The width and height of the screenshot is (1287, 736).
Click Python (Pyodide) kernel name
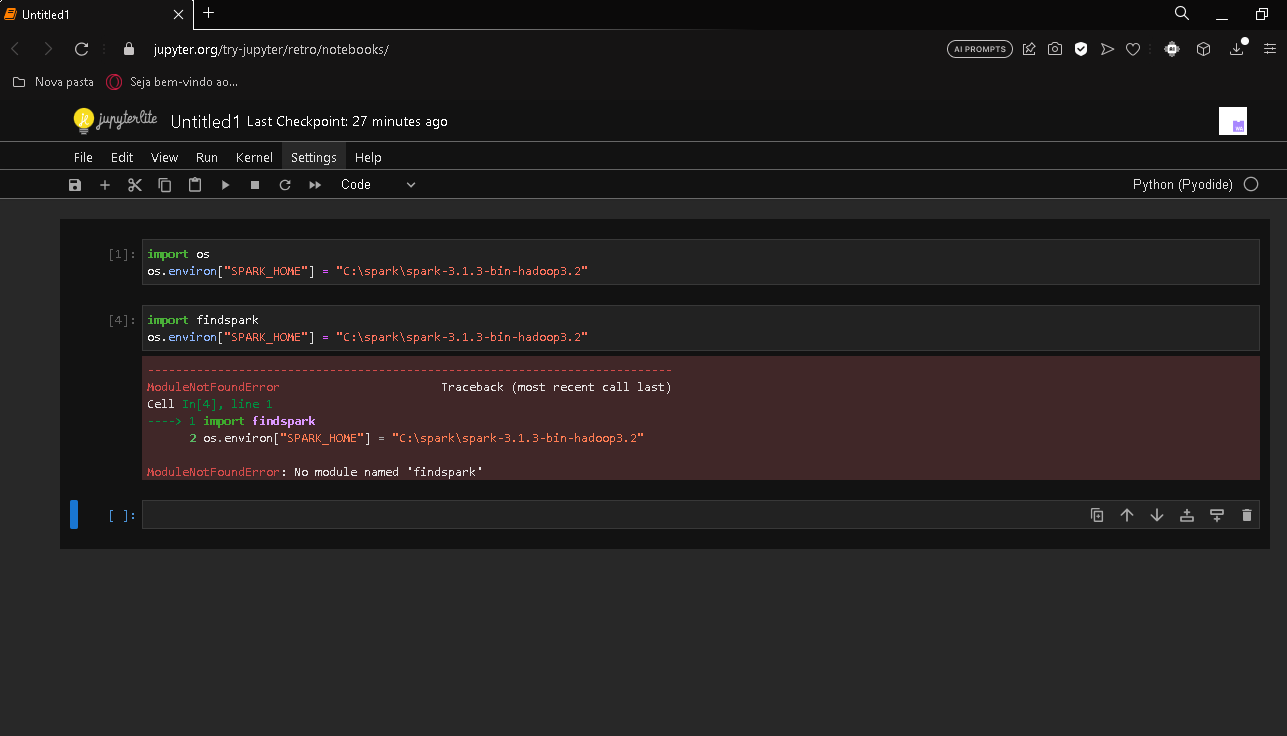tap(1182, 185)
